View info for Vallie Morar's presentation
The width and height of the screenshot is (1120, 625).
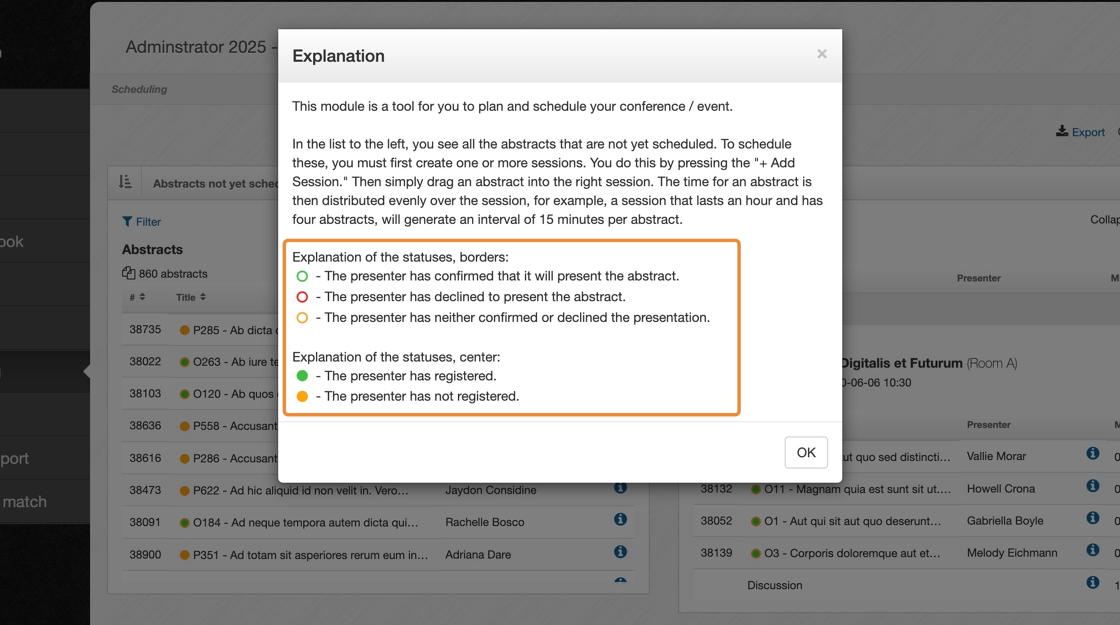(1093, 454)
